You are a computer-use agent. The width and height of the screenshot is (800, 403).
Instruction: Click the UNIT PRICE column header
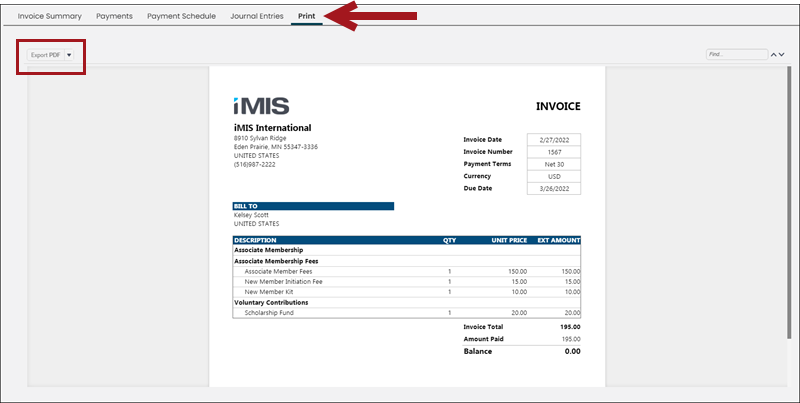(x=509, y=240)
